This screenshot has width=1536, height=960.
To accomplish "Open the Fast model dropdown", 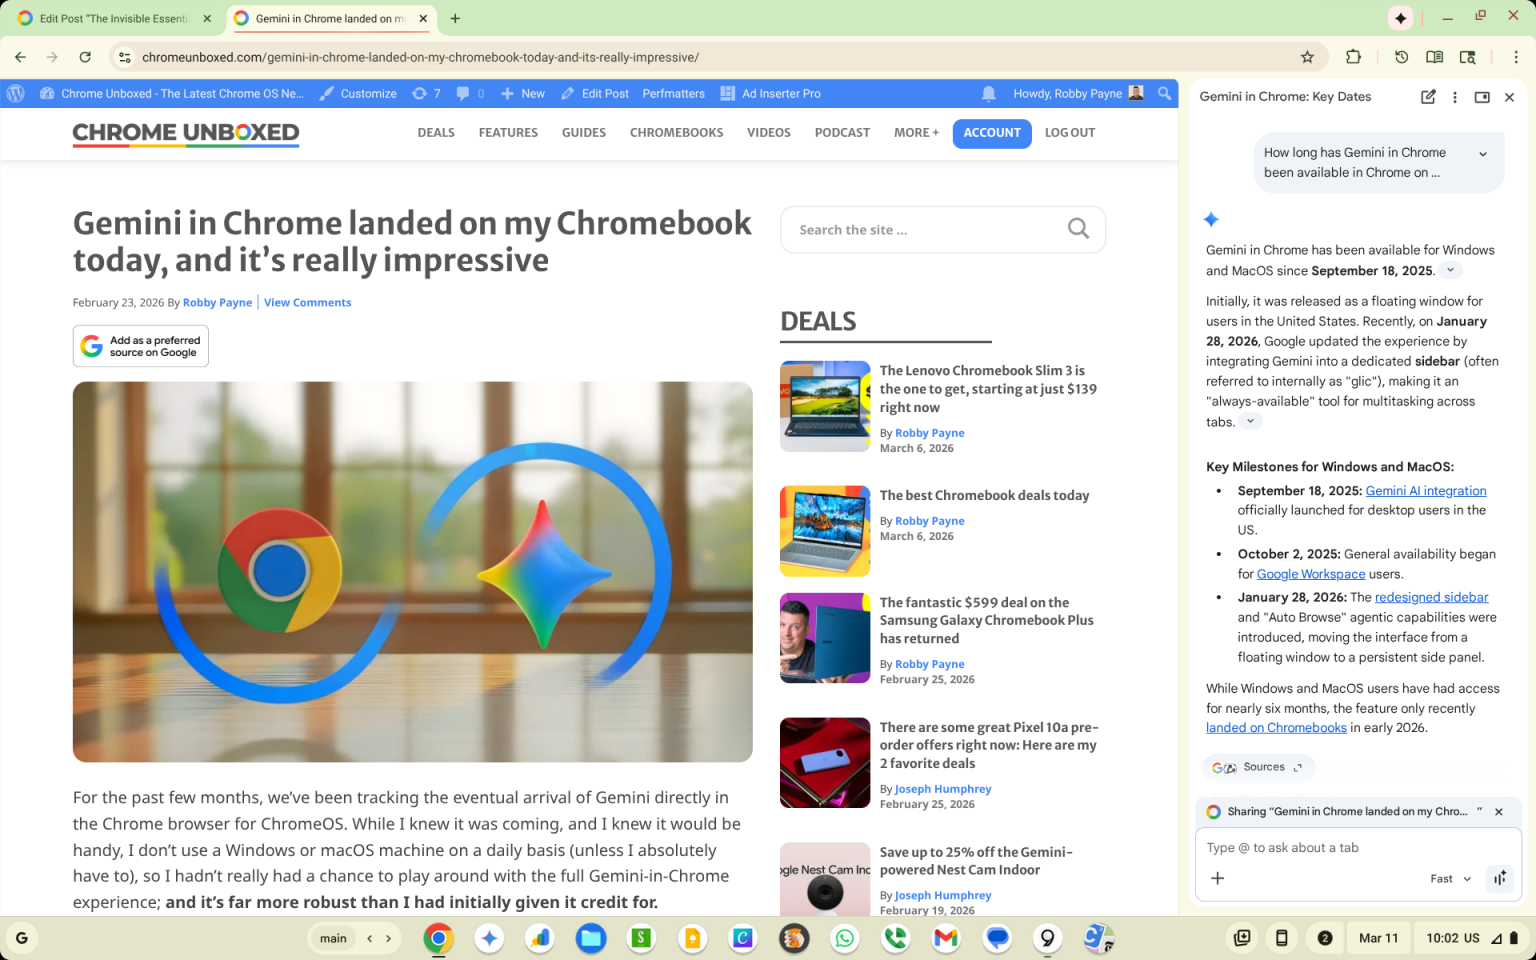I will click(1450, 879).
